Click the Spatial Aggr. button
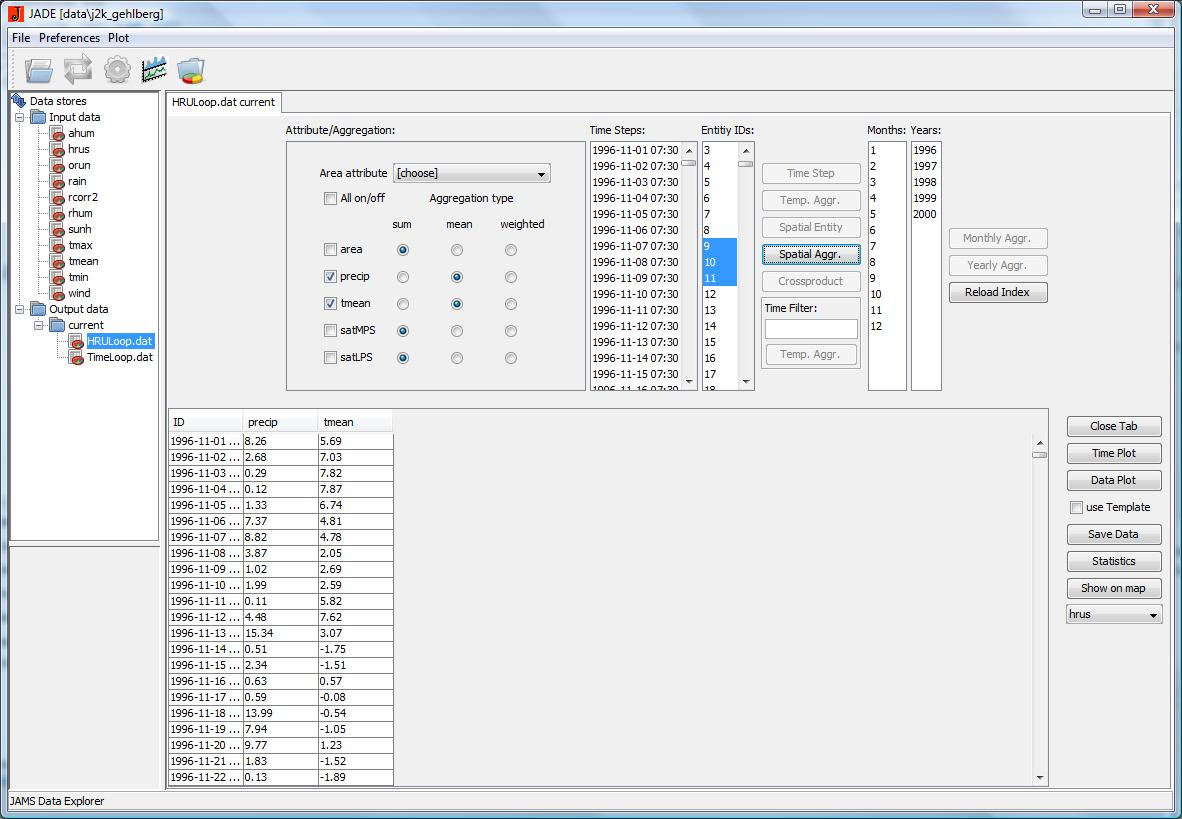This screenshot has width=1182, height=819. (810, 254)
